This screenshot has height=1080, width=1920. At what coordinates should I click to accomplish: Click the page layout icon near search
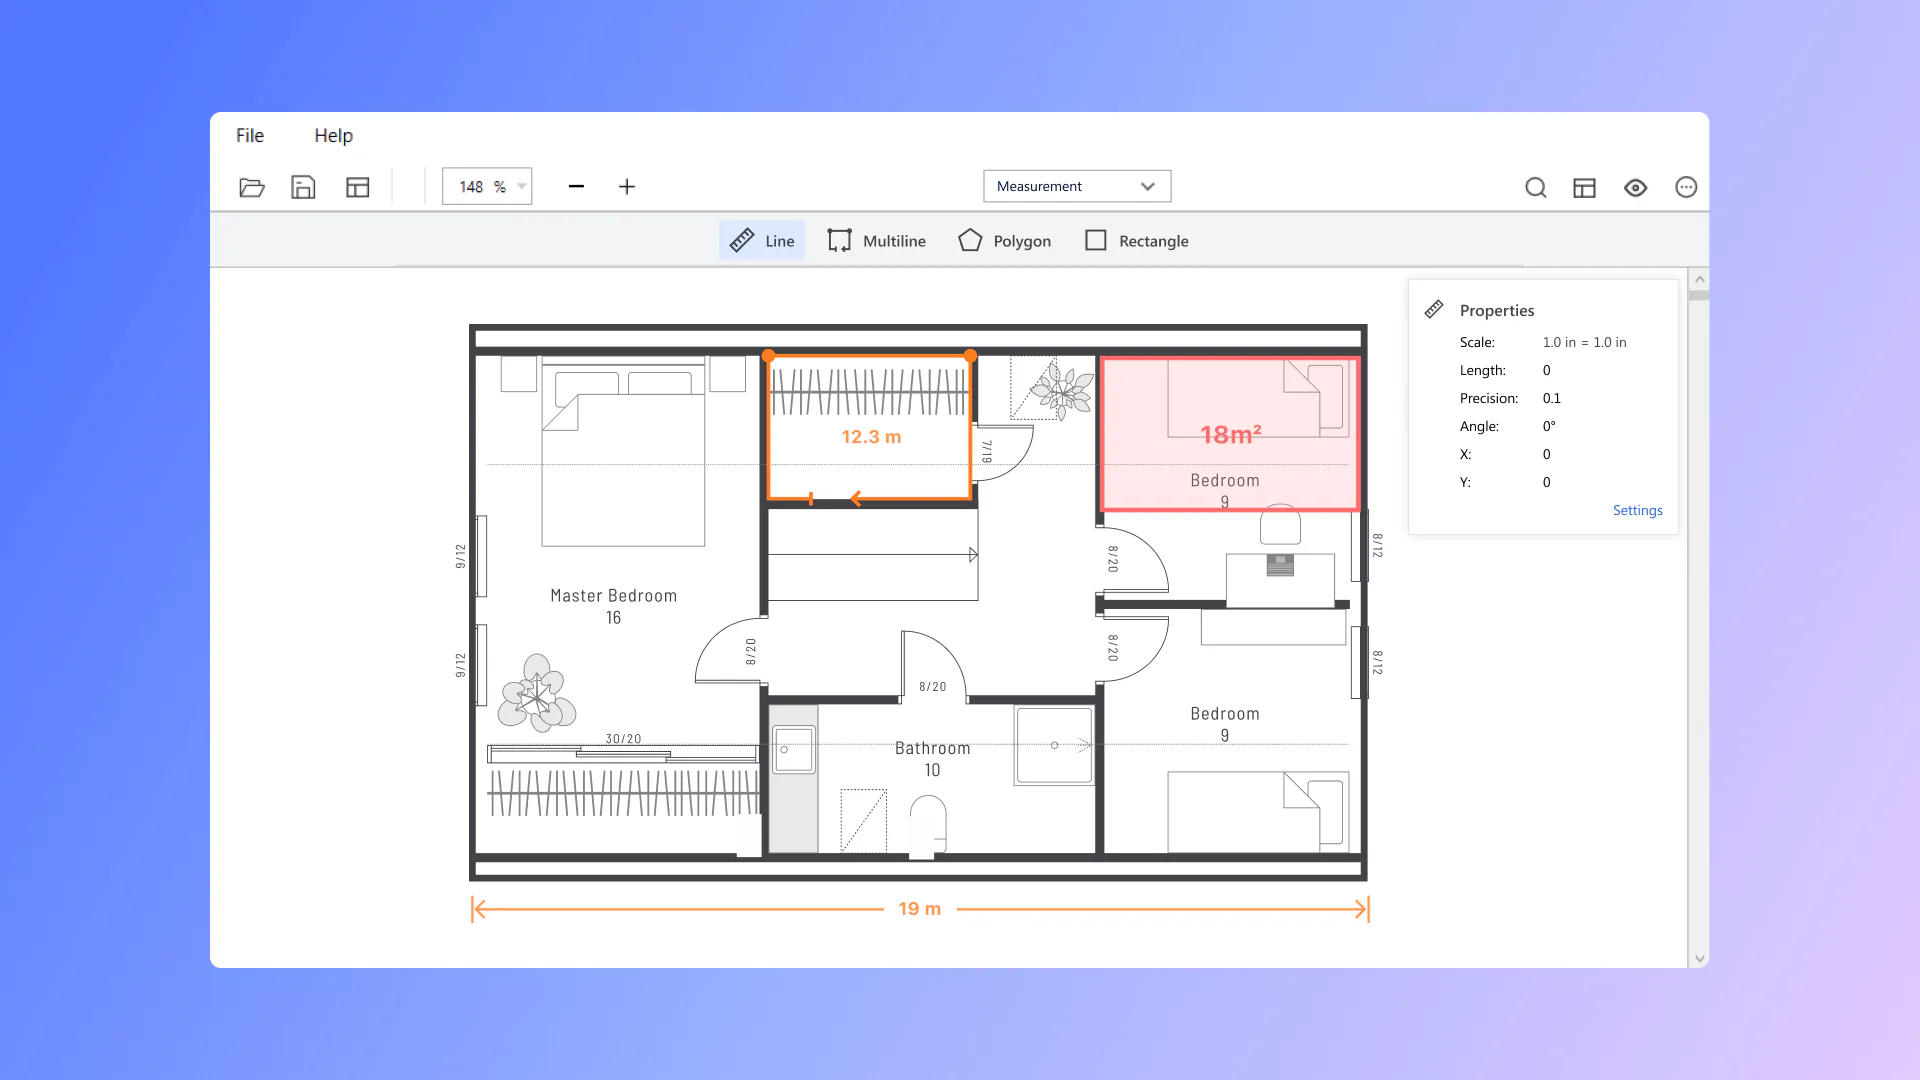1584,187
